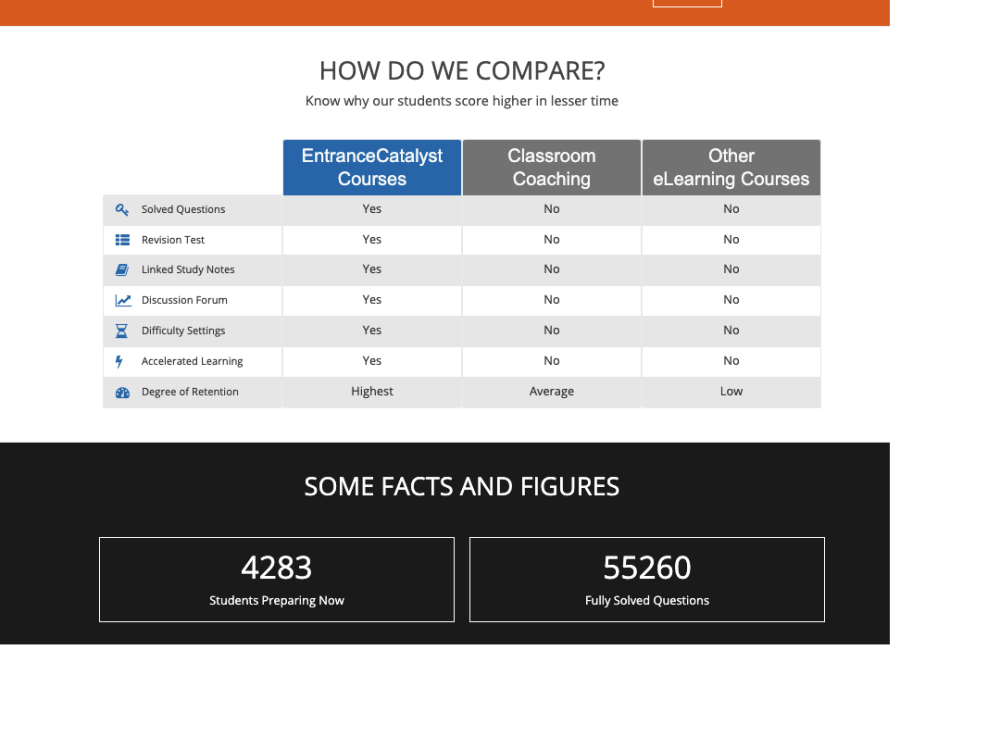1000x750 pixels.
Task: Click Yes in the Revision Test row
Action: pos(372,240)
